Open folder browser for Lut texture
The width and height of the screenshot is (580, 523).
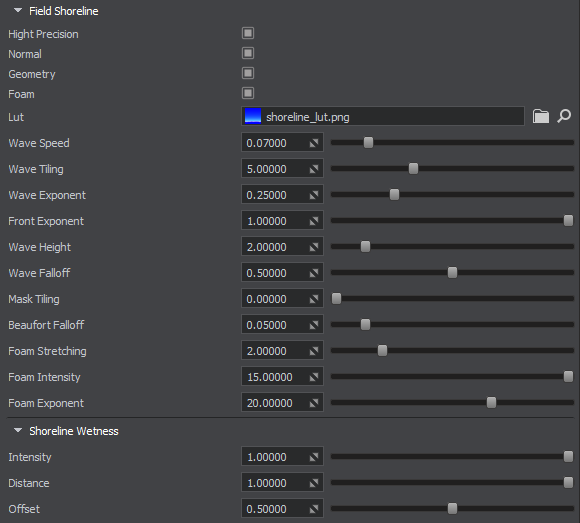[540, 117]
